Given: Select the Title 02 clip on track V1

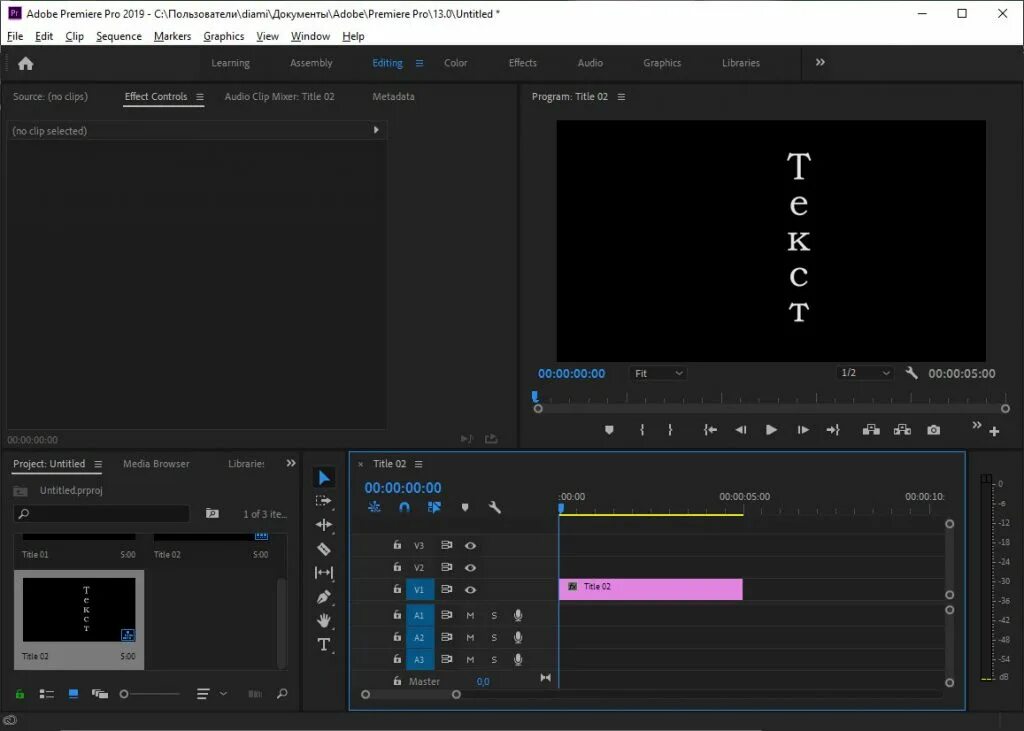Looking at the screenshot, I should coord(650,589).
